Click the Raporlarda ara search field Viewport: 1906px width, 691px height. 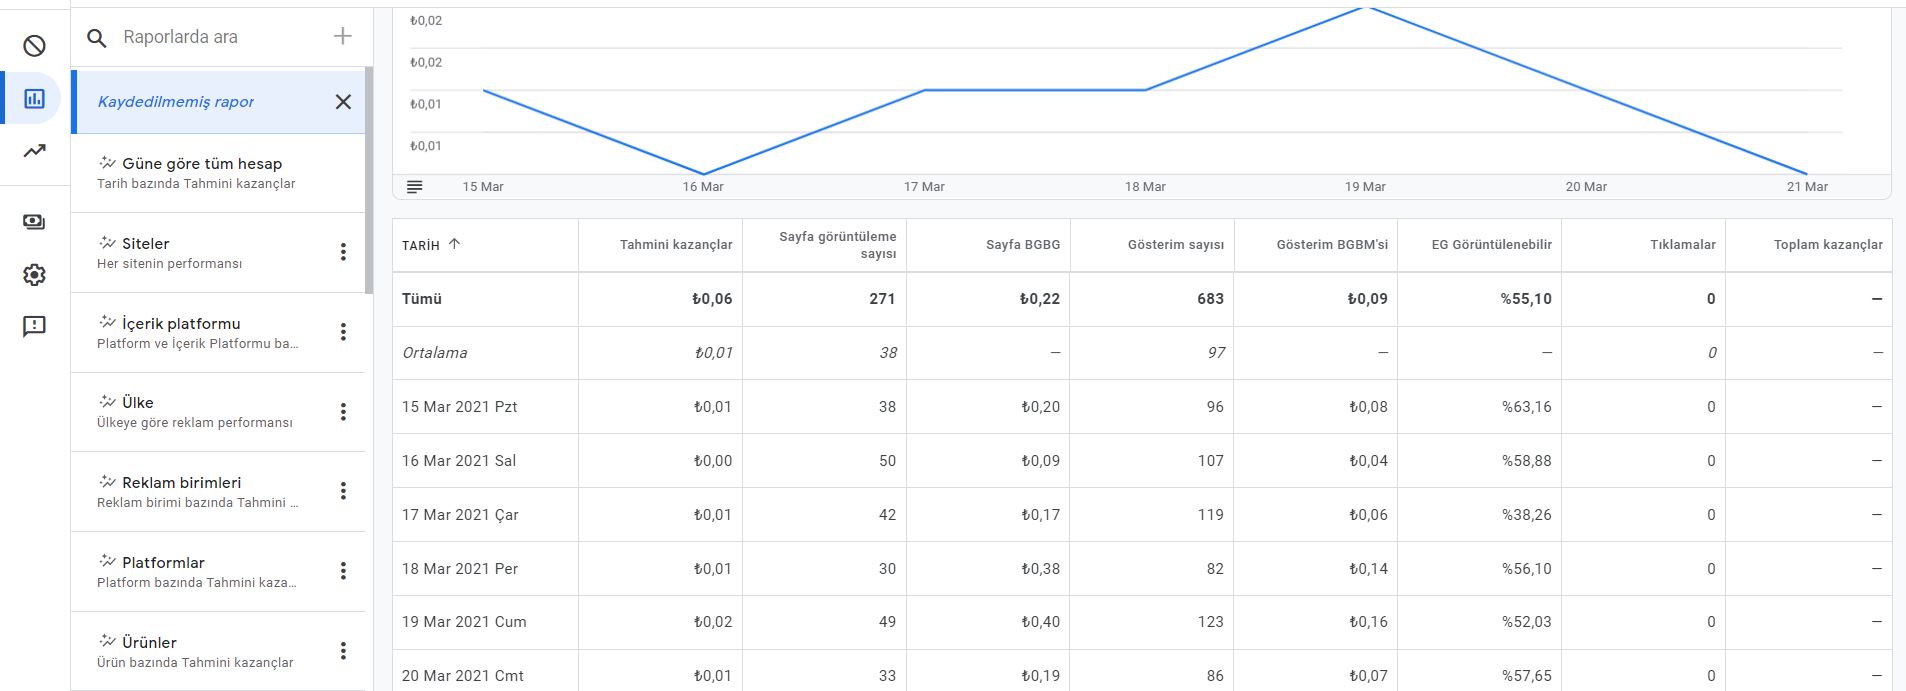222,37
